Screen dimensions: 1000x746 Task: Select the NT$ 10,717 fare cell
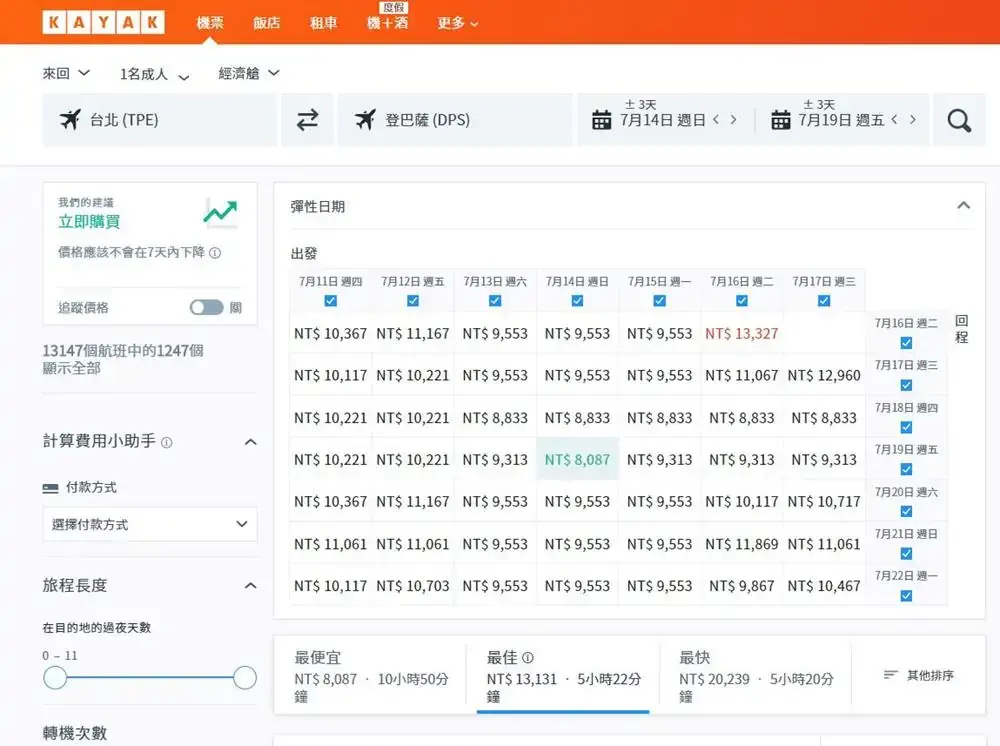pyautogui.click(x=824, y=502)
